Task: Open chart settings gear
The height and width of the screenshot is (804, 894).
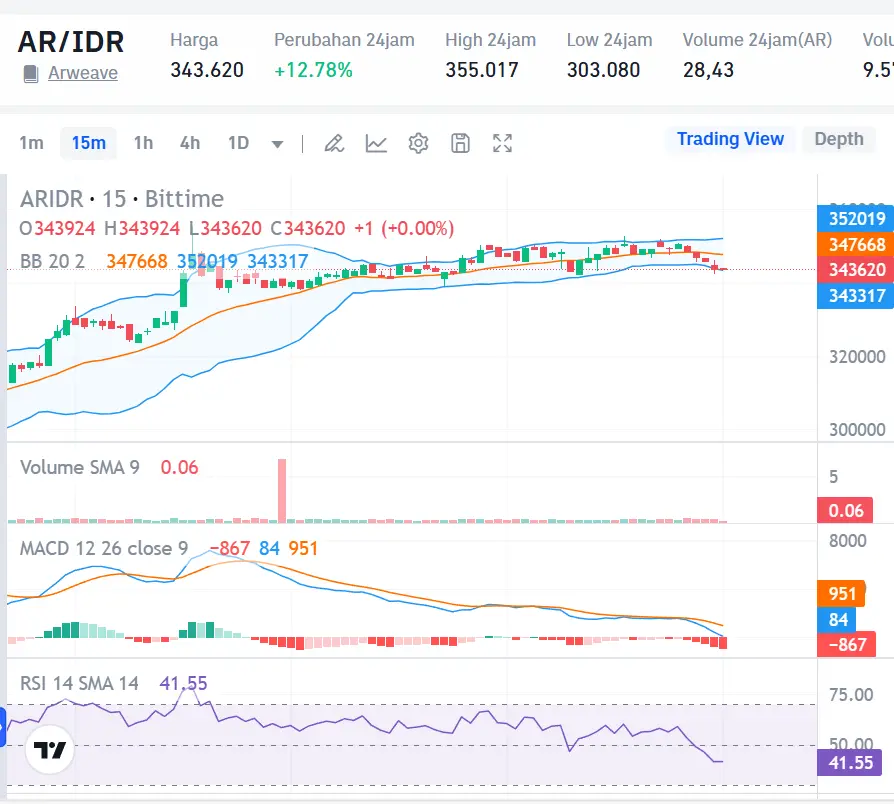Action: pos(418,143)
